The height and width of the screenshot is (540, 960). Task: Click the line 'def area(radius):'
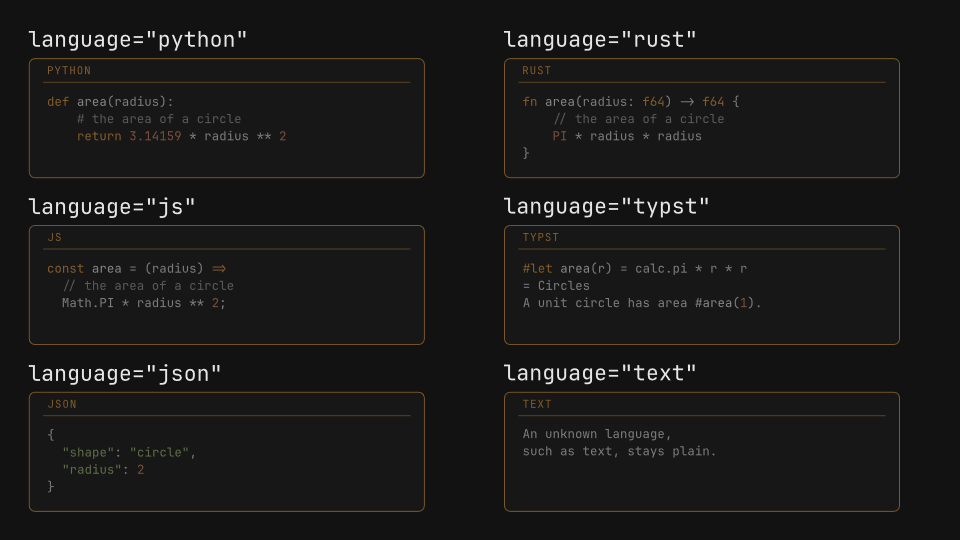click(x=110, y=102)
